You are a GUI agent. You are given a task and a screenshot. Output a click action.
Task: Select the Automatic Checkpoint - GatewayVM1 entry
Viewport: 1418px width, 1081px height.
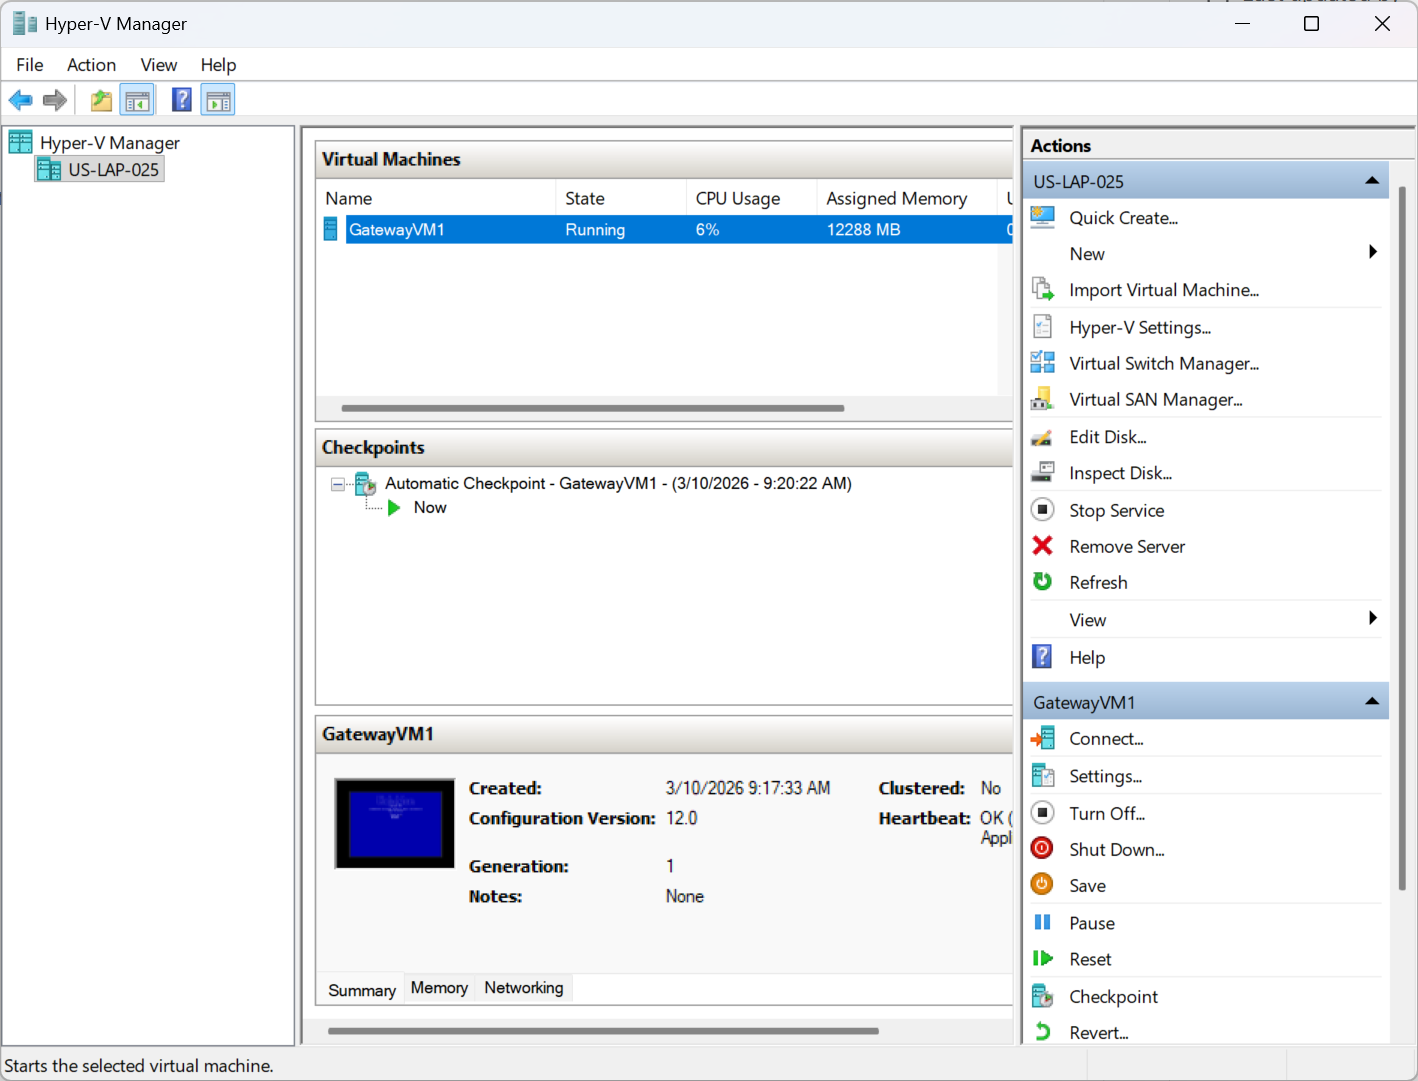click(618, 484)
